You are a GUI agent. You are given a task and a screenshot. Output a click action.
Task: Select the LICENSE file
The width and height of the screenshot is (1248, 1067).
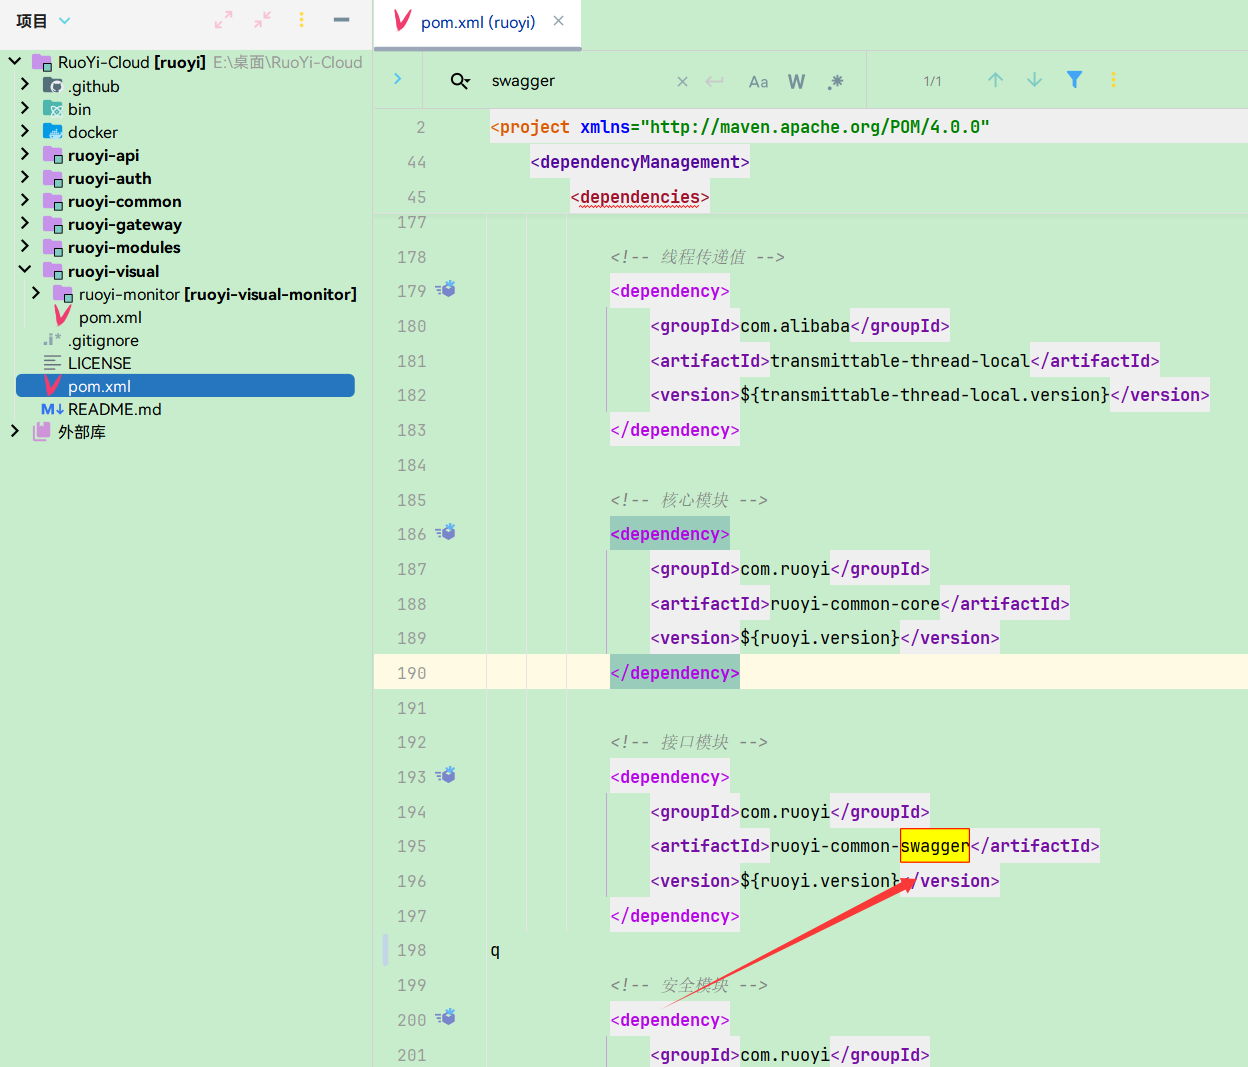(x=99, y=362)
